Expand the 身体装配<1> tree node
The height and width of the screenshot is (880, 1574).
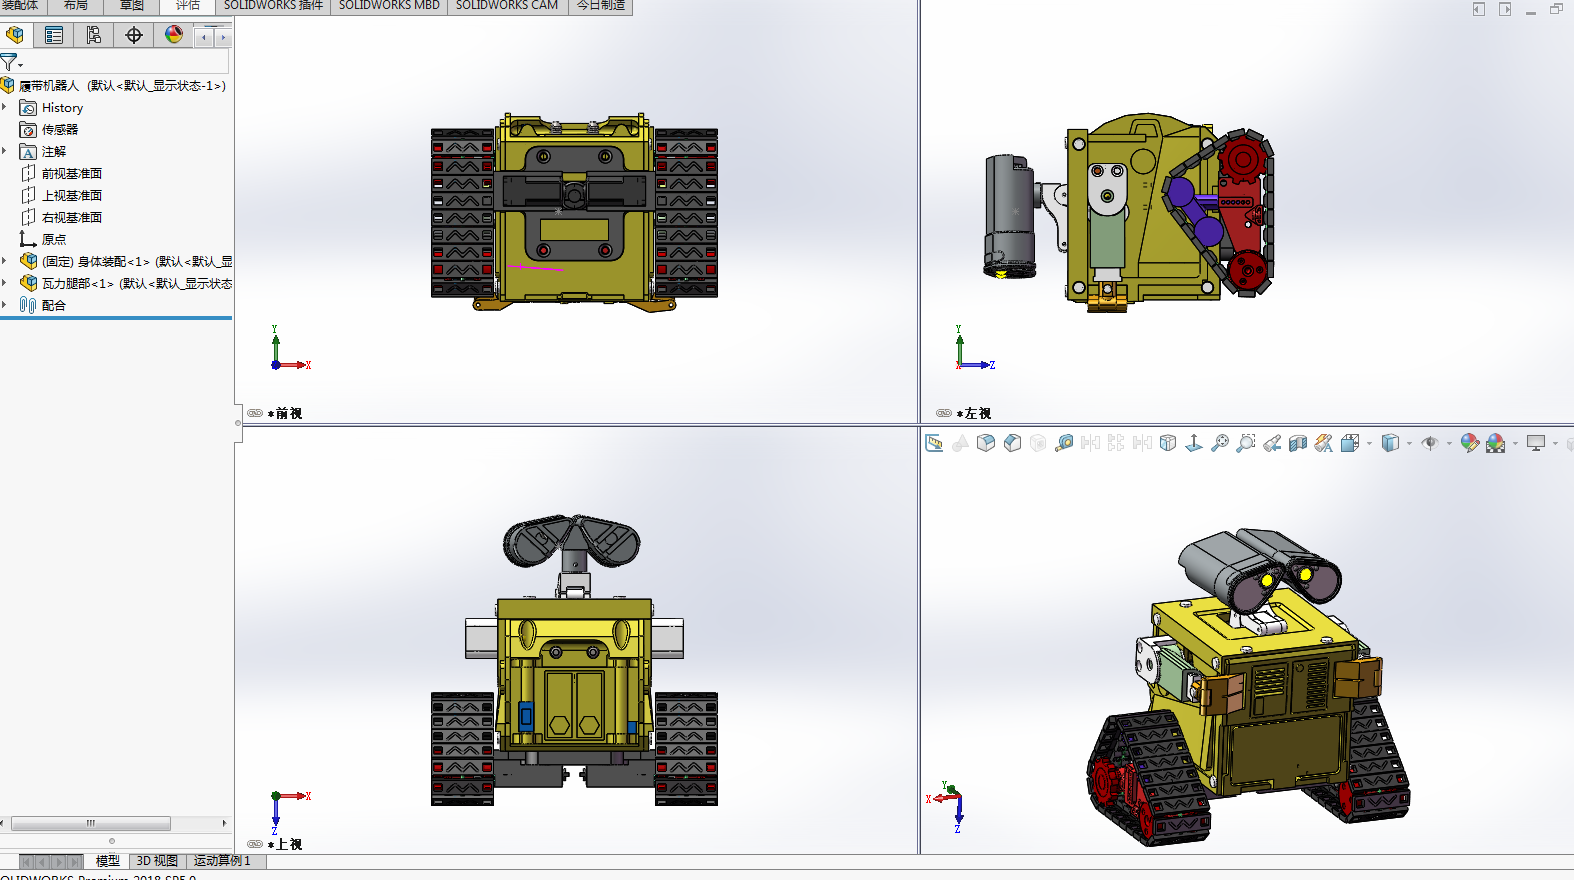[5, 261]
